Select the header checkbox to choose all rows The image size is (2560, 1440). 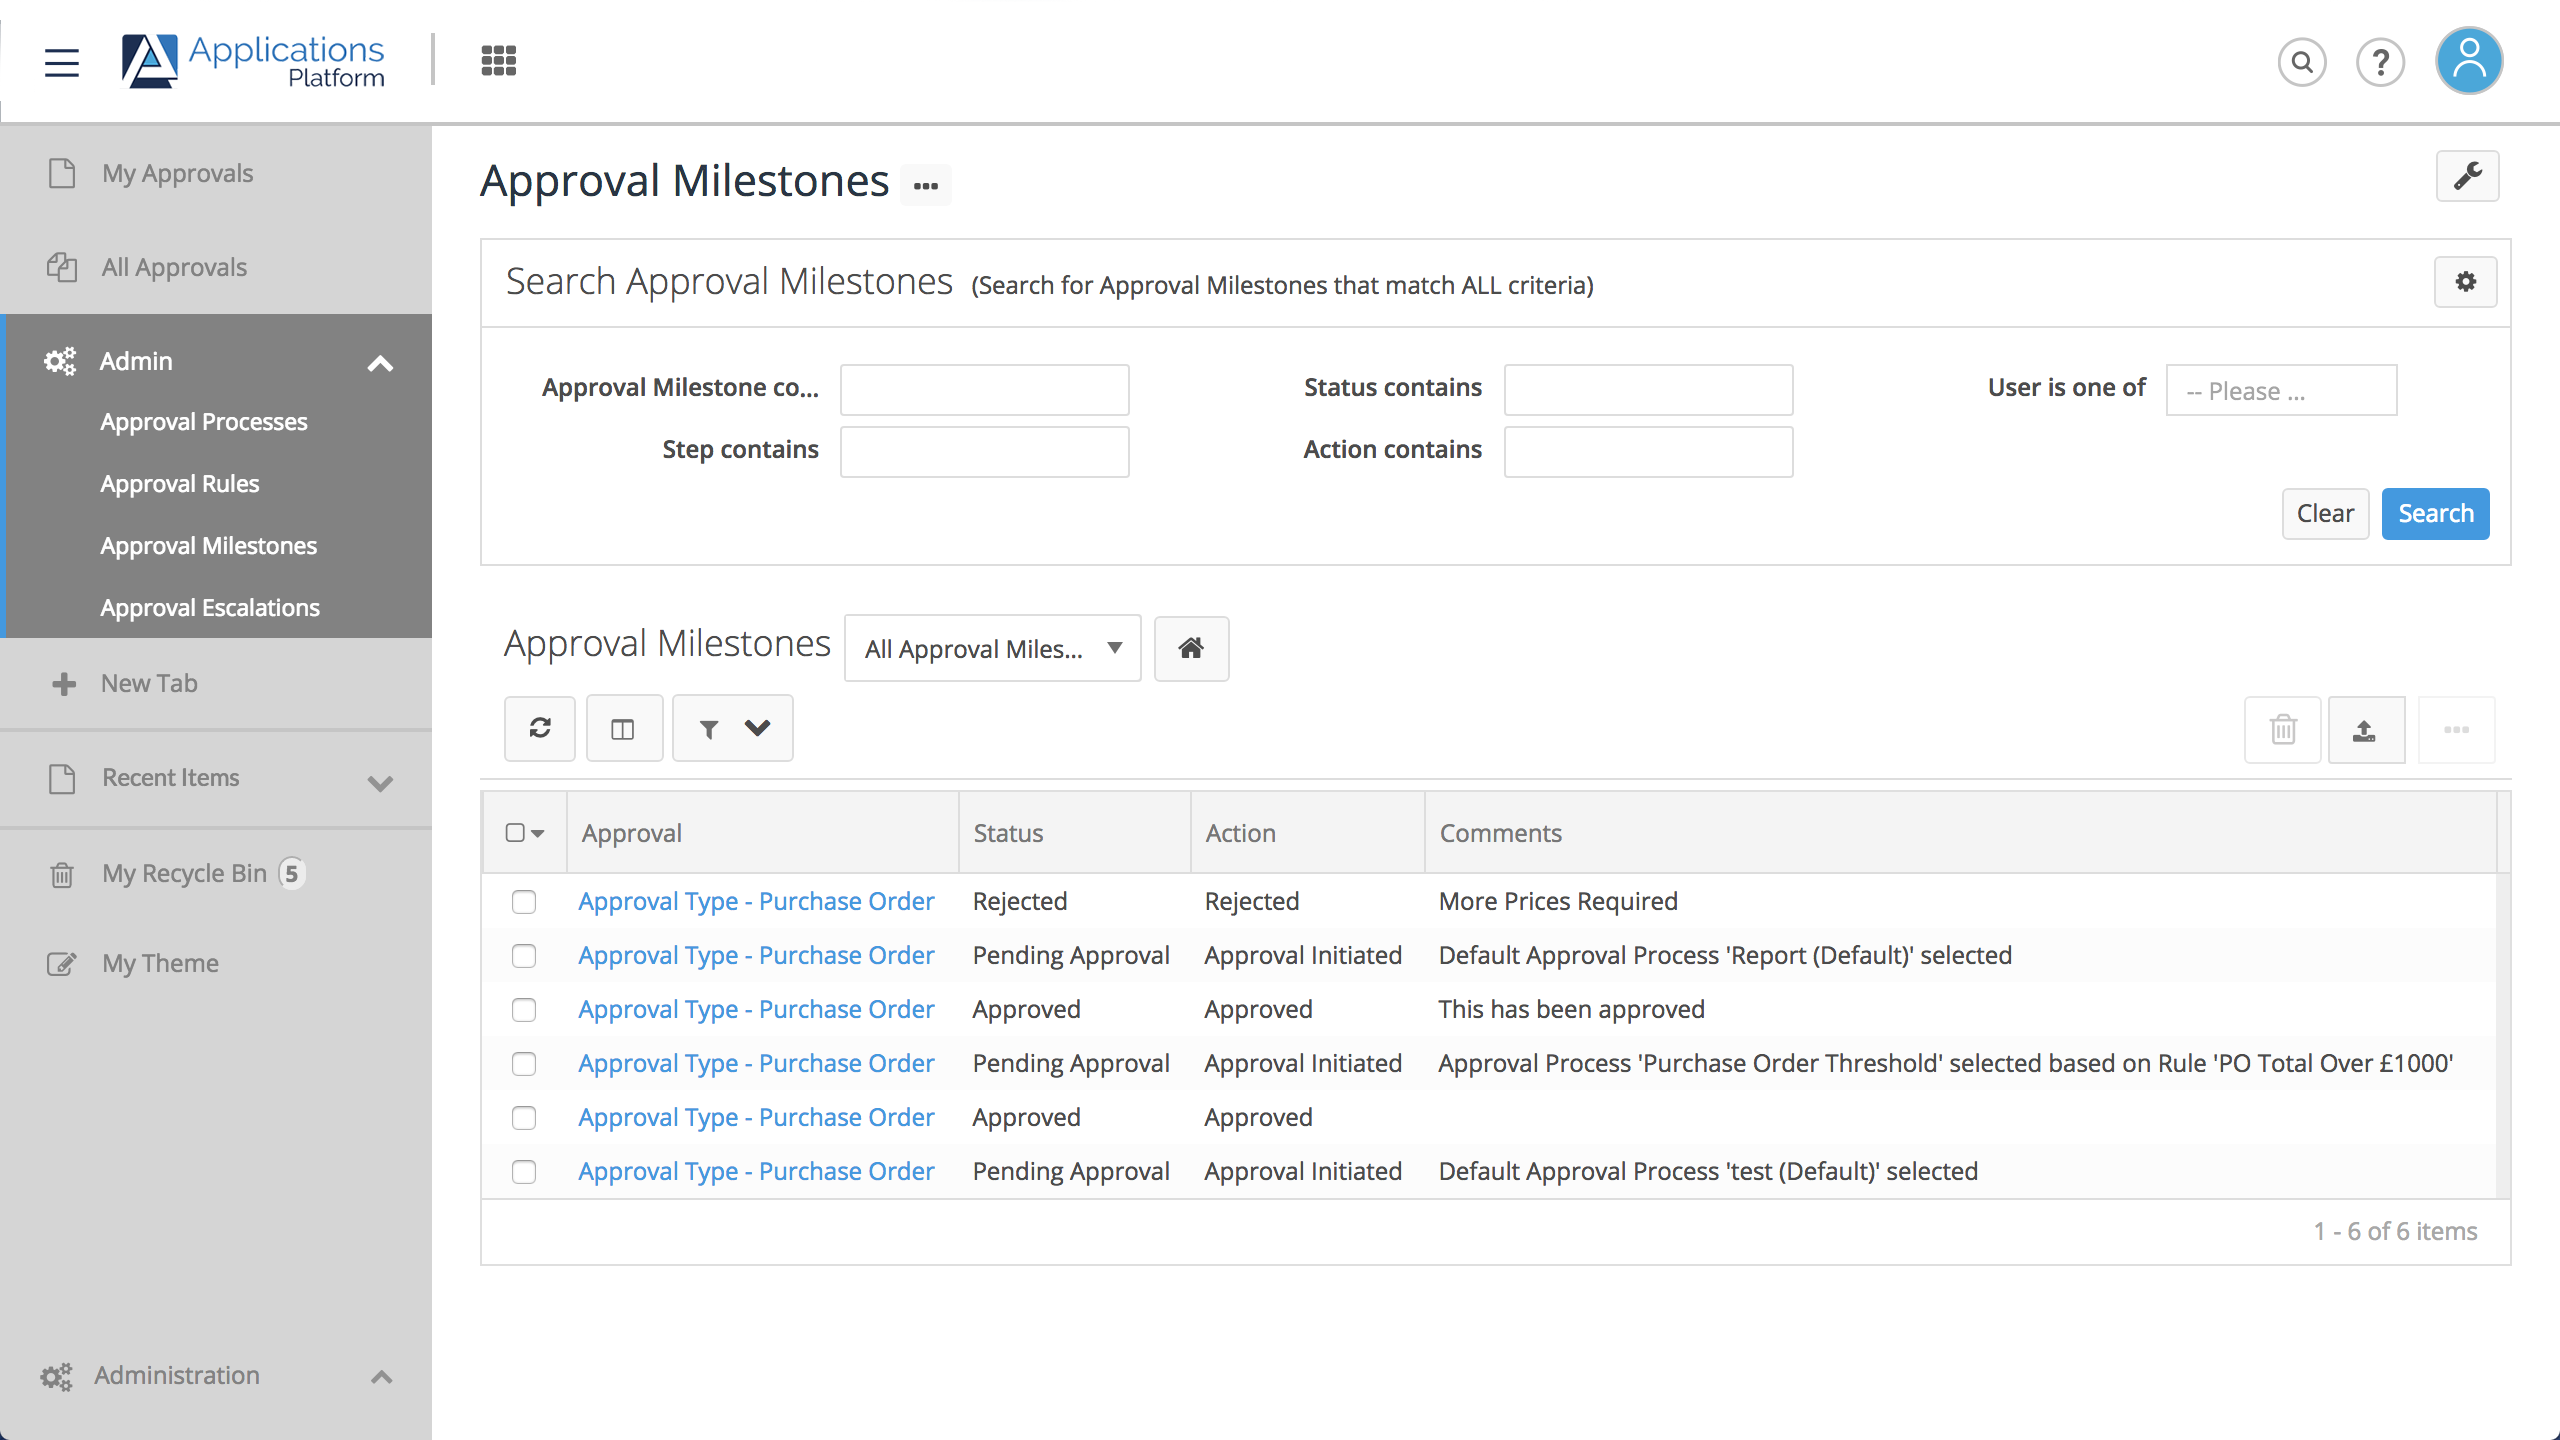(516, 831)
